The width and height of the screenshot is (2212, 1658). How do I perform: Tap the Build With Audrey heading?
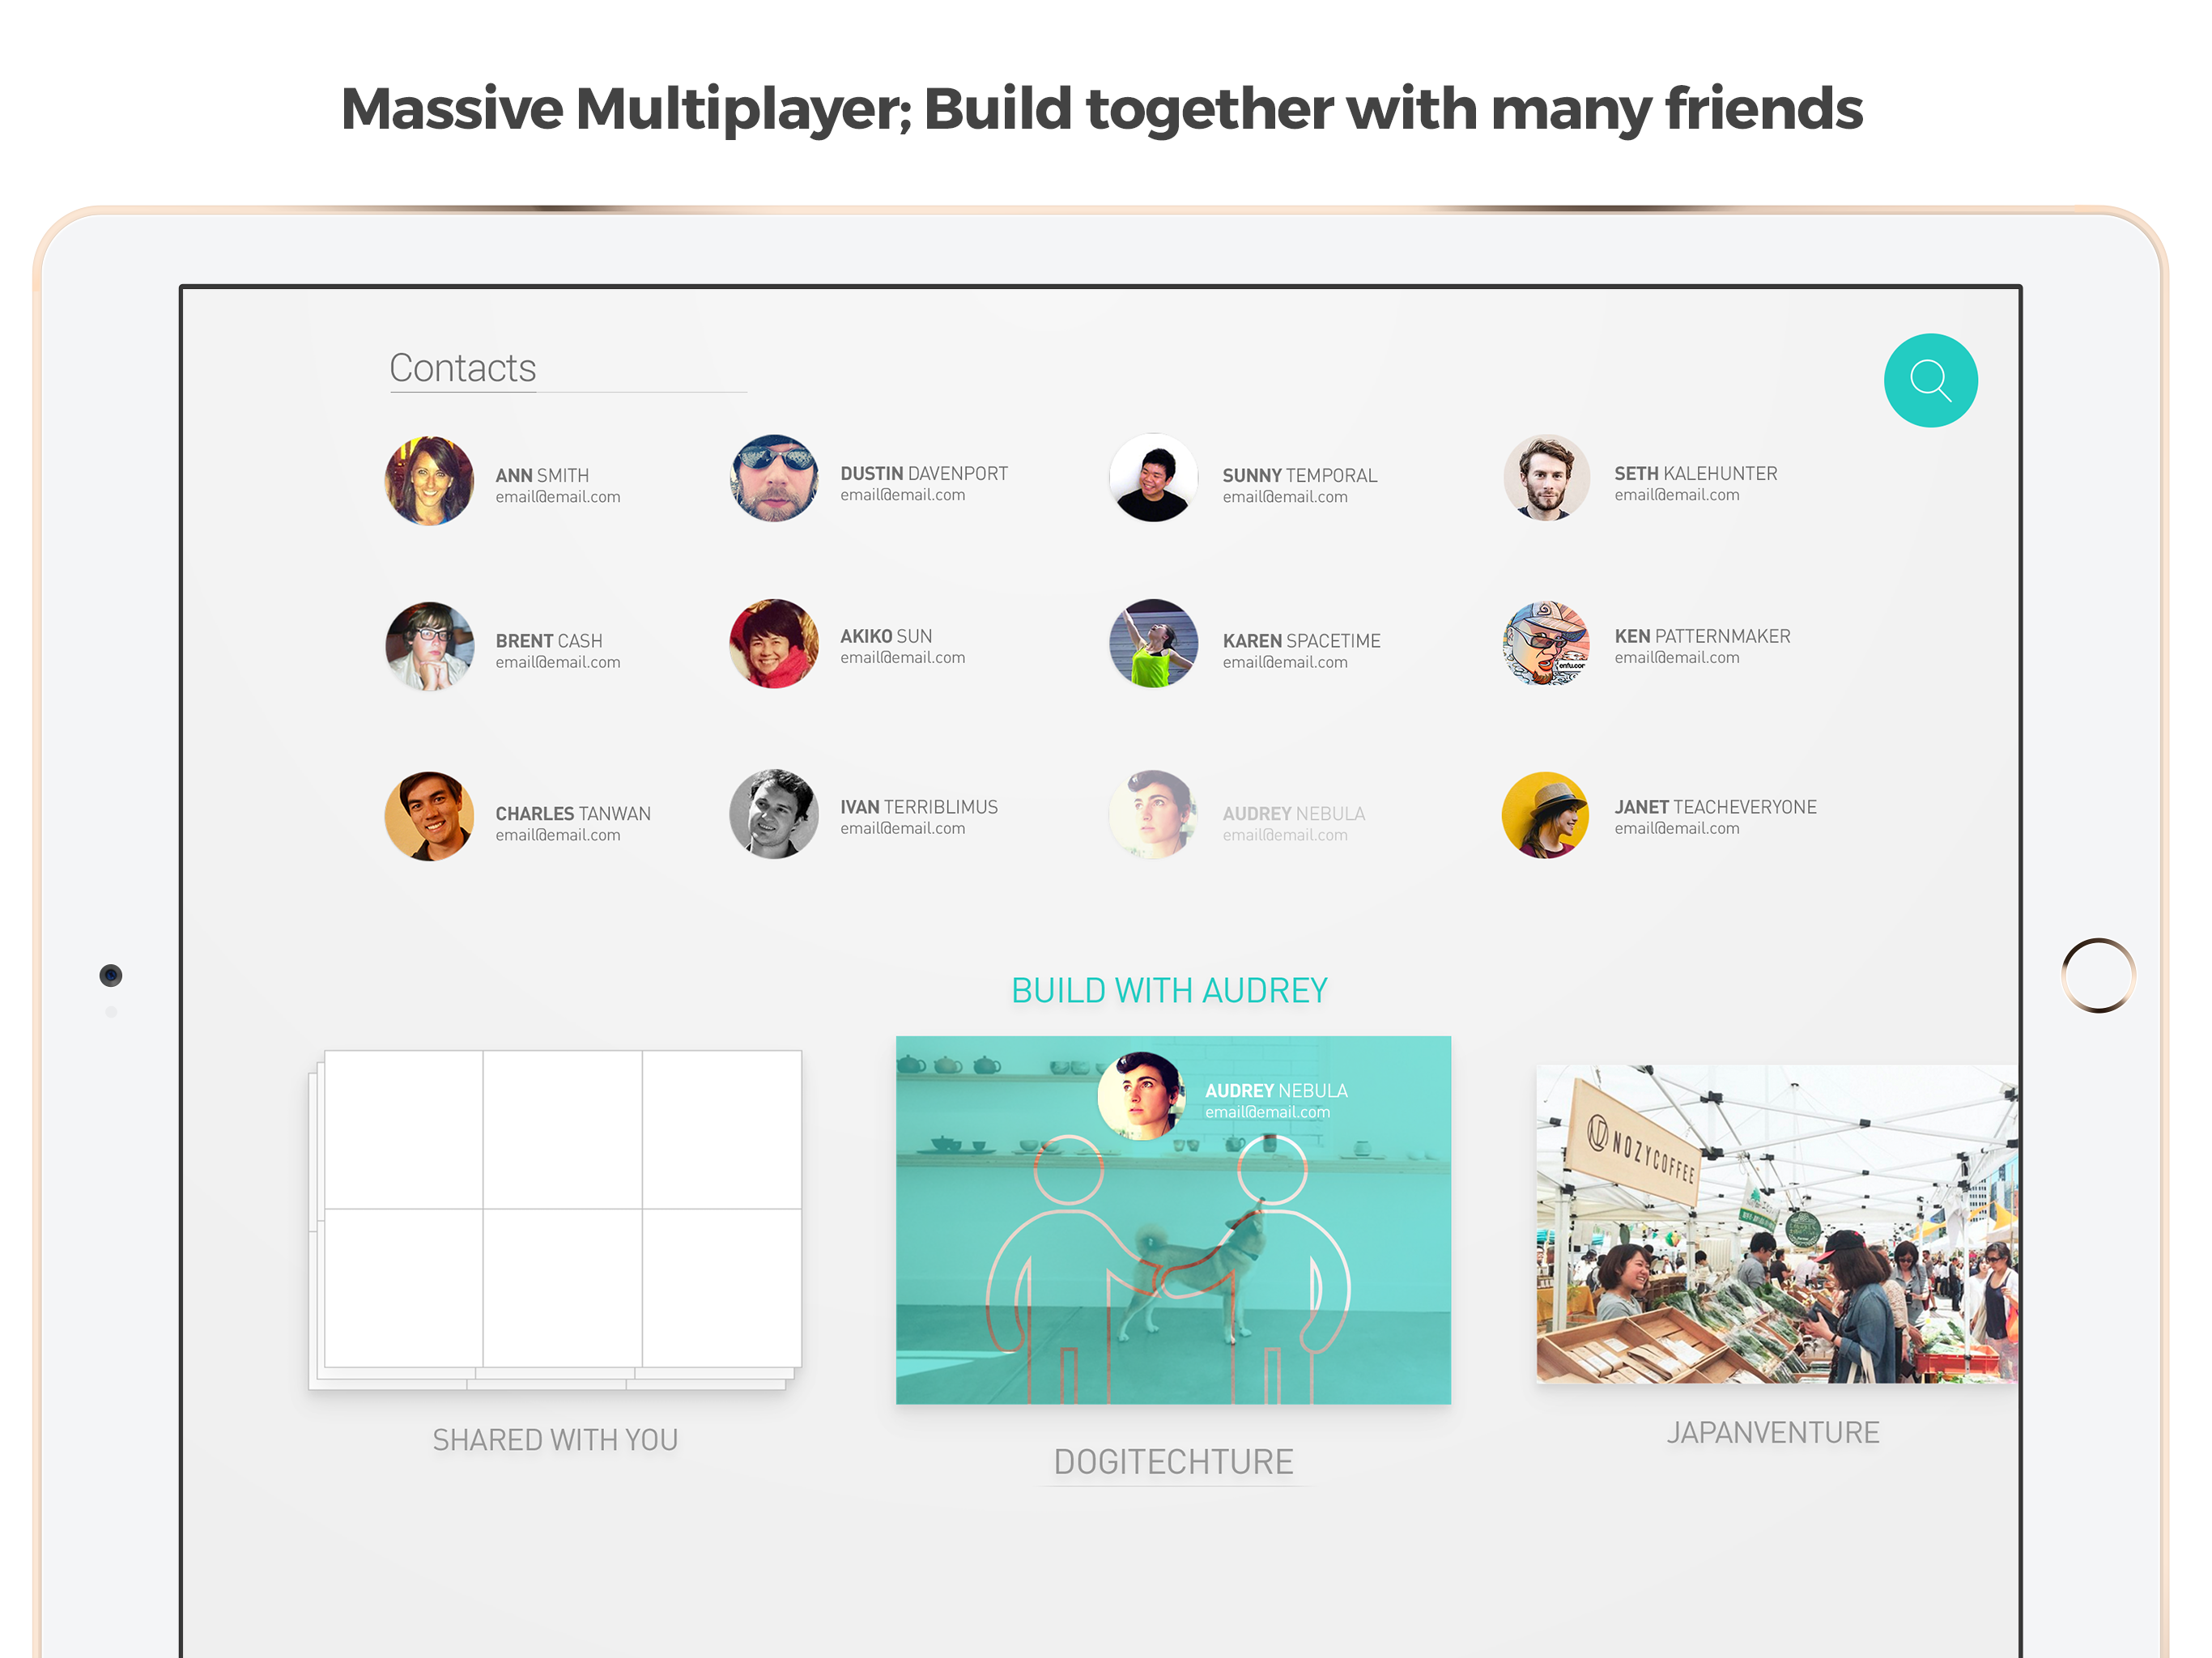1169,990
